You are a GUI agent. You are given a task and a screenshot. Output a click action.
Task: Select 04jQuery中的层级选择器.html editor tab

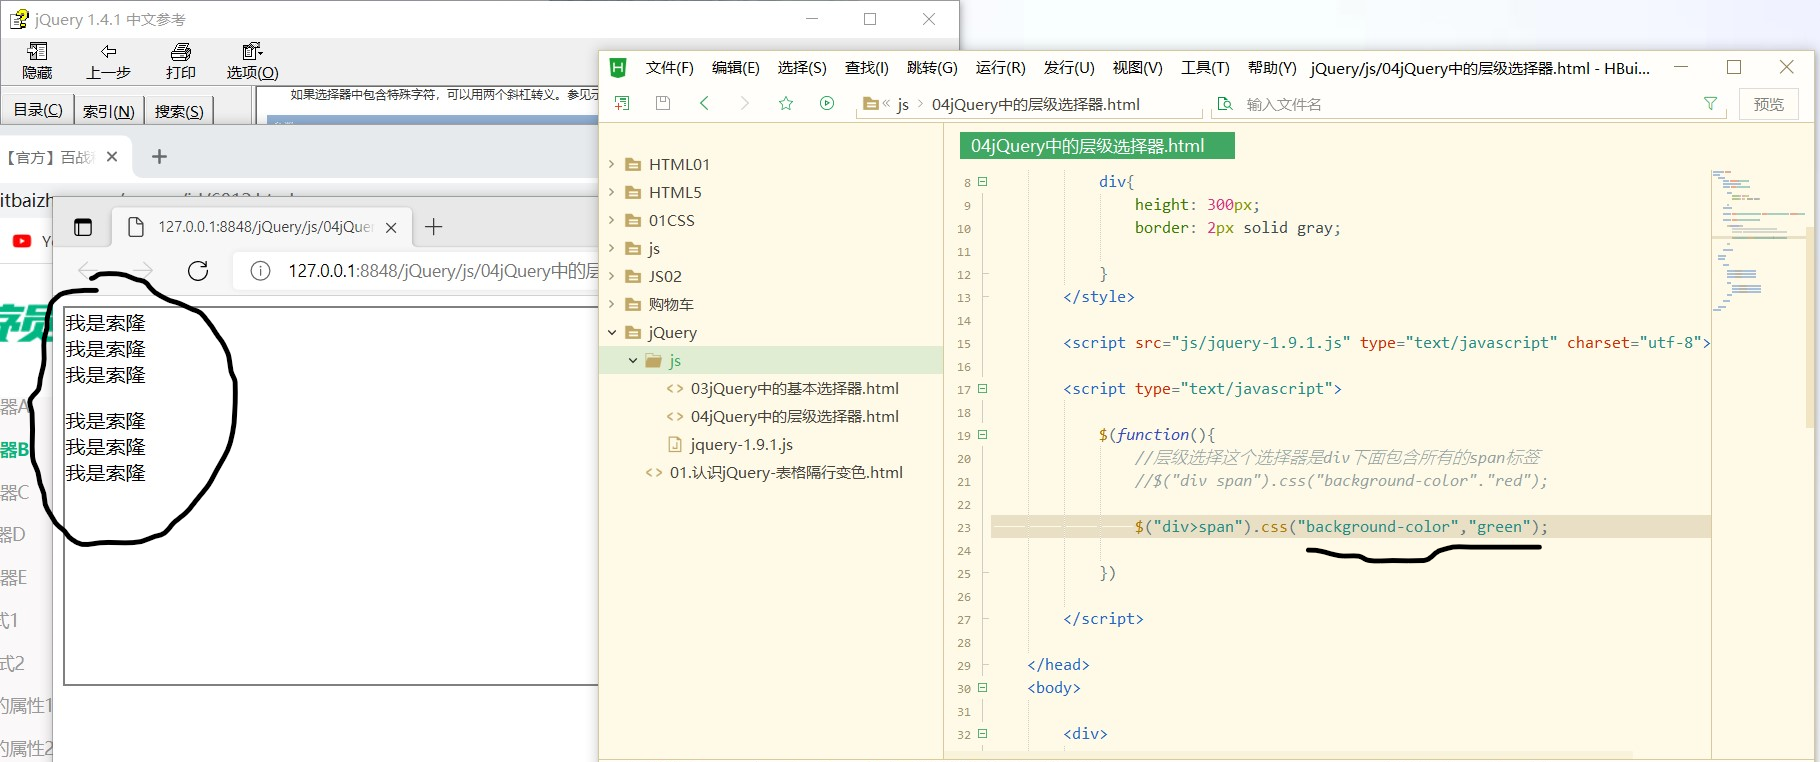pyautogui.click(x=1096, y=146)
